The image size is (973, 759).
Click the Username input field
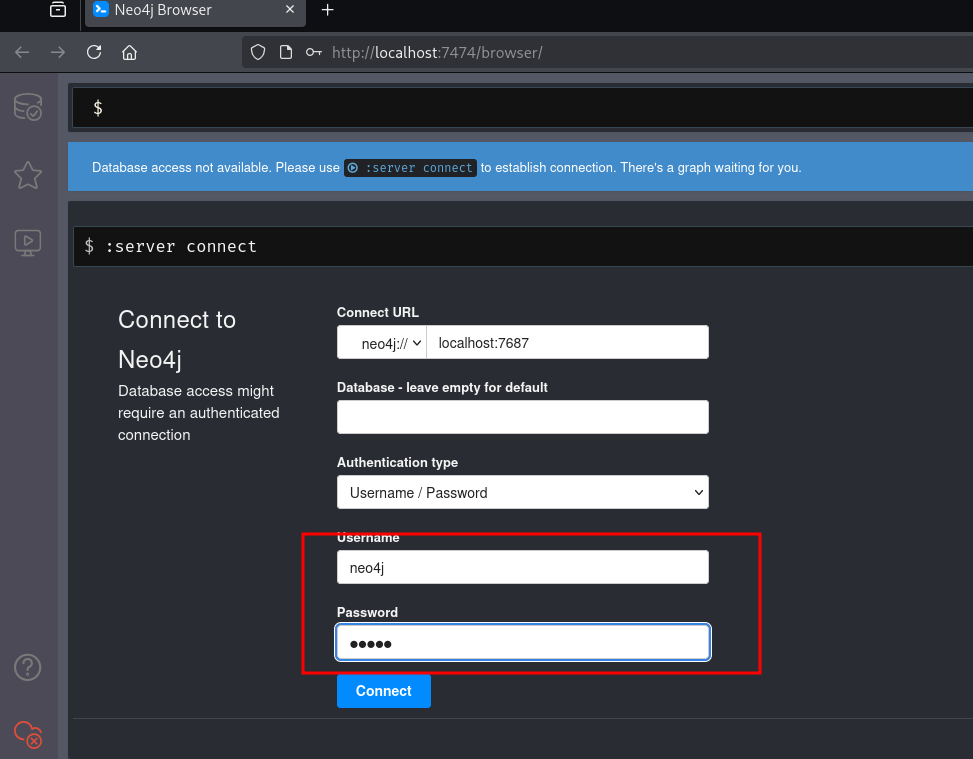[522, 567]
